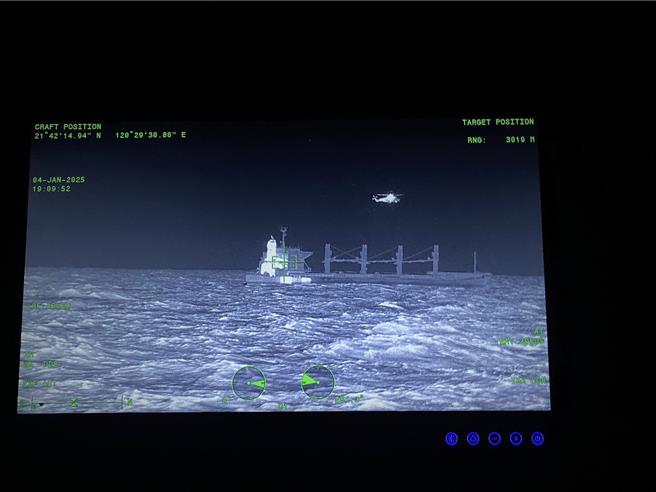Click the CRAFT POSITION label
This screenshot has height=492, width=656.
coord(68,126)
